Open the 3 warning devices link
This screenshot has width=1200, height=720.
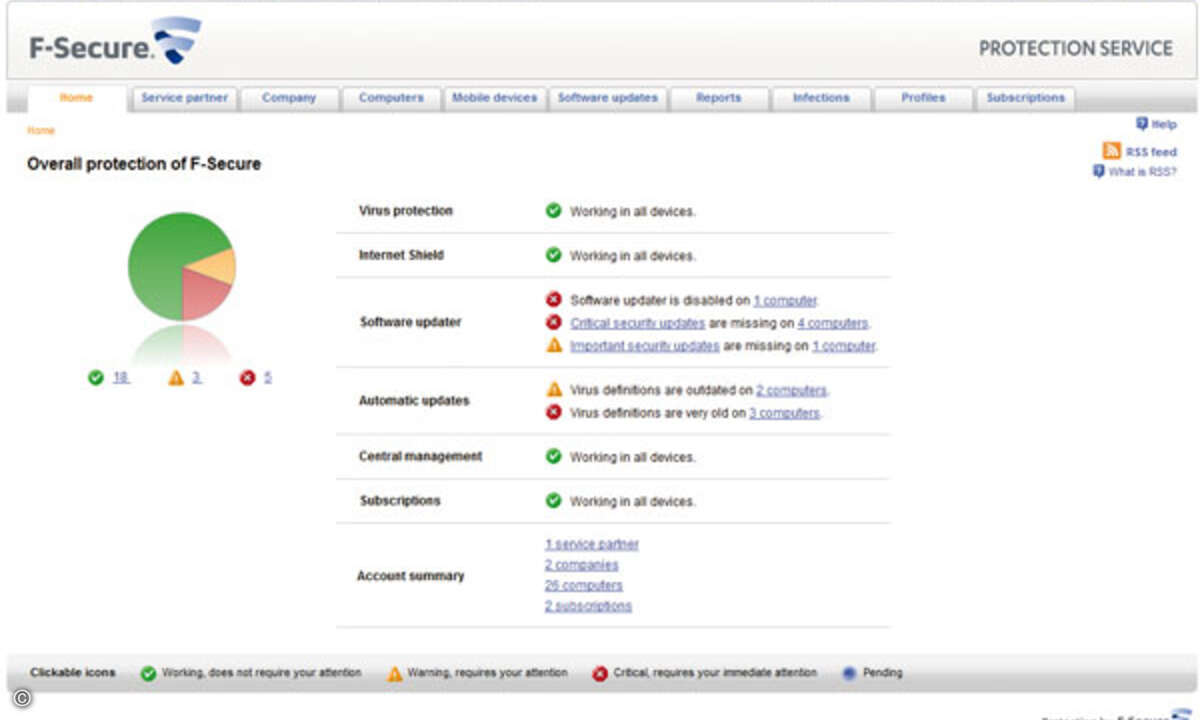(x=197, y=378)
